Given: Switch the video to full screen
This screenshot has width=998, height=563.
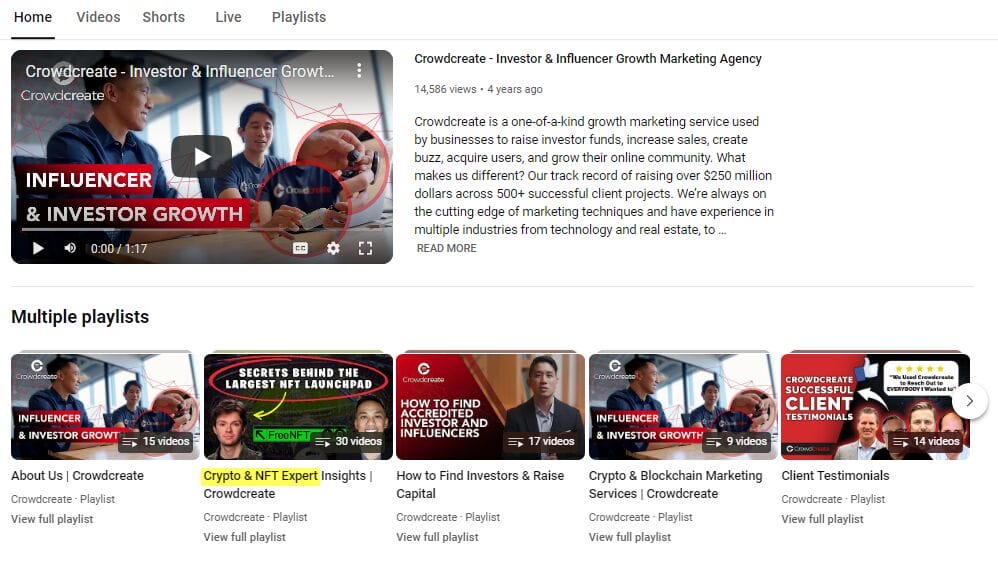Looking at the screenshot, I should [365, 248].
